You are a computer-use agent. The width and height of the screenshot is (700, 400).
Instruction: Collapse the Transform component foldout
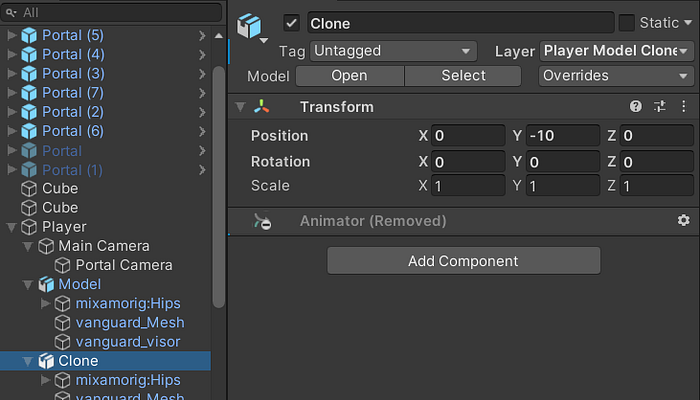coord(240,107)
